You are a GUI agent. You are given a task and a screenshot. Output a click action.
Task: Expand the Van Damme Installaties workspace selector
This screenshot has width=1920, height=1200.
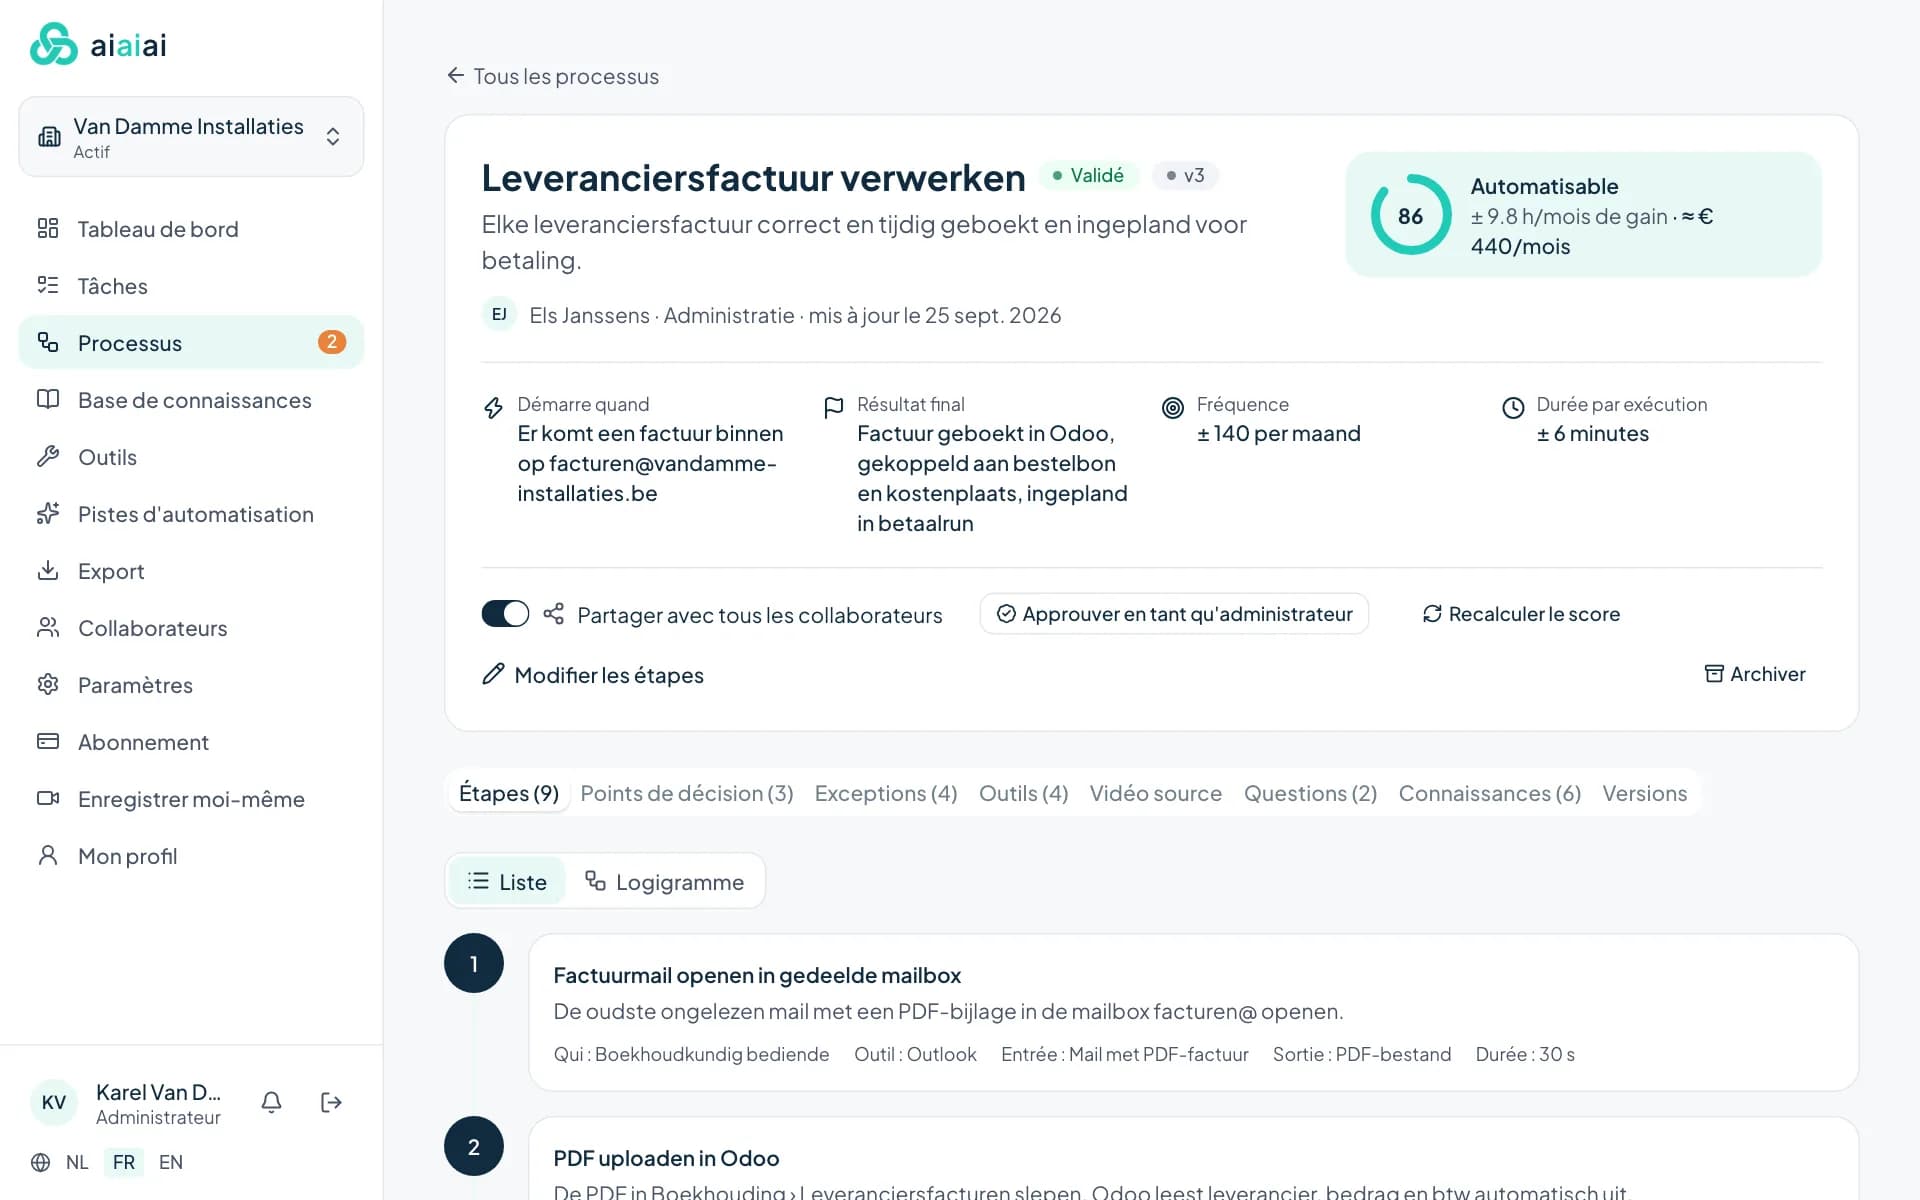191,137
